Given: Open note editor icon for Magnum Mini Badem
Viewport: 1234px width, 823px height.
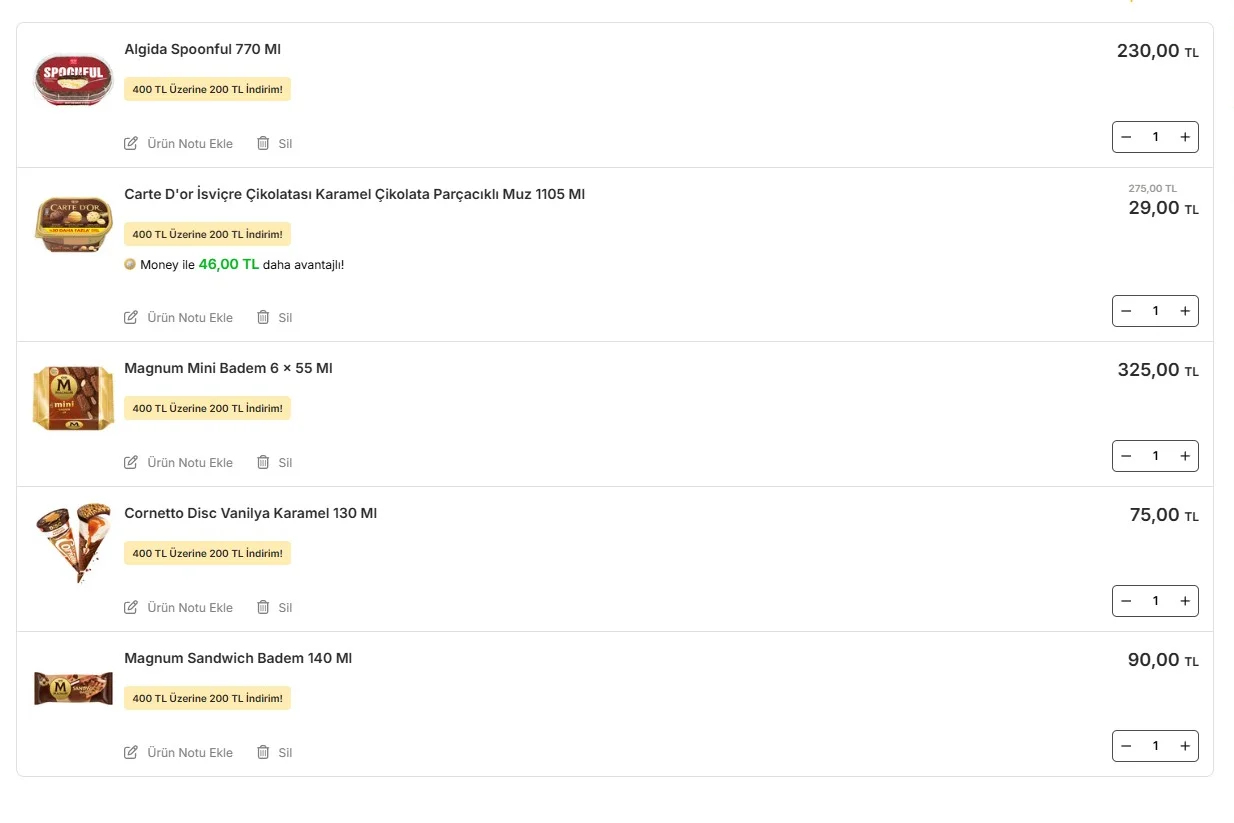Looking at the screenshot, I should 131,462.
